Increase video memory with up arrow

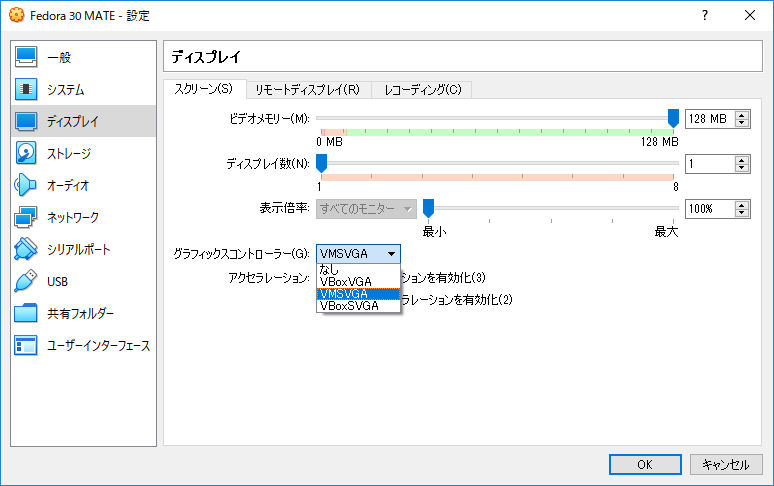tap(741, 115)
